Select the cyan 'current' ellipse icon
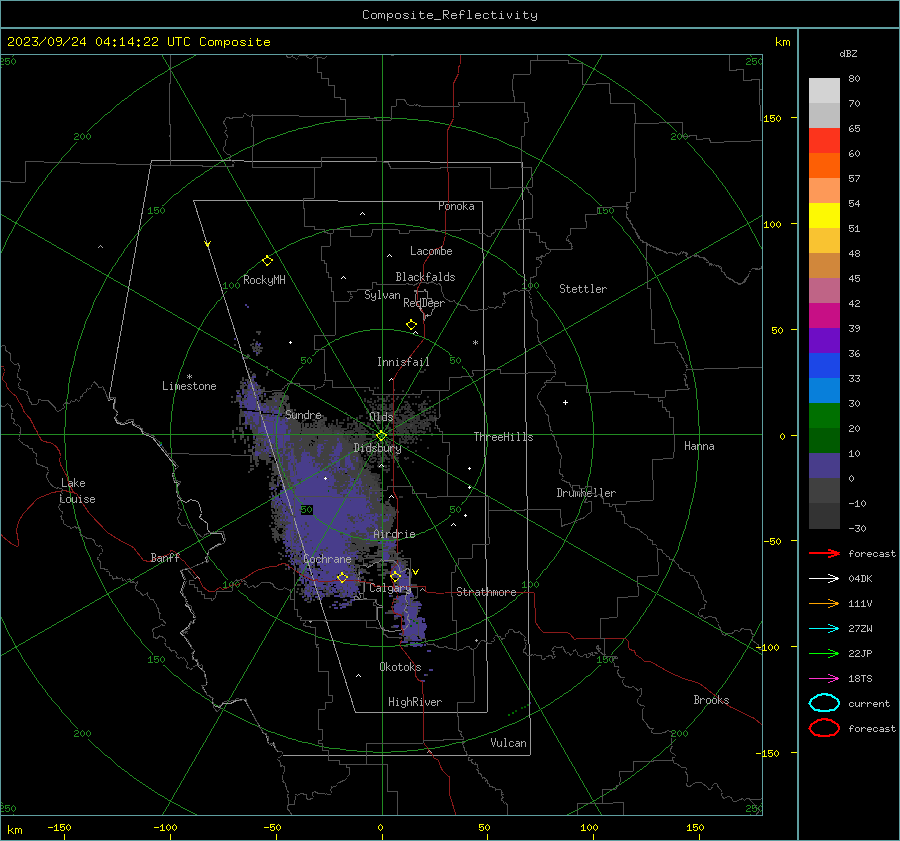This screenshot has height=841, width=900. point(824,703)
